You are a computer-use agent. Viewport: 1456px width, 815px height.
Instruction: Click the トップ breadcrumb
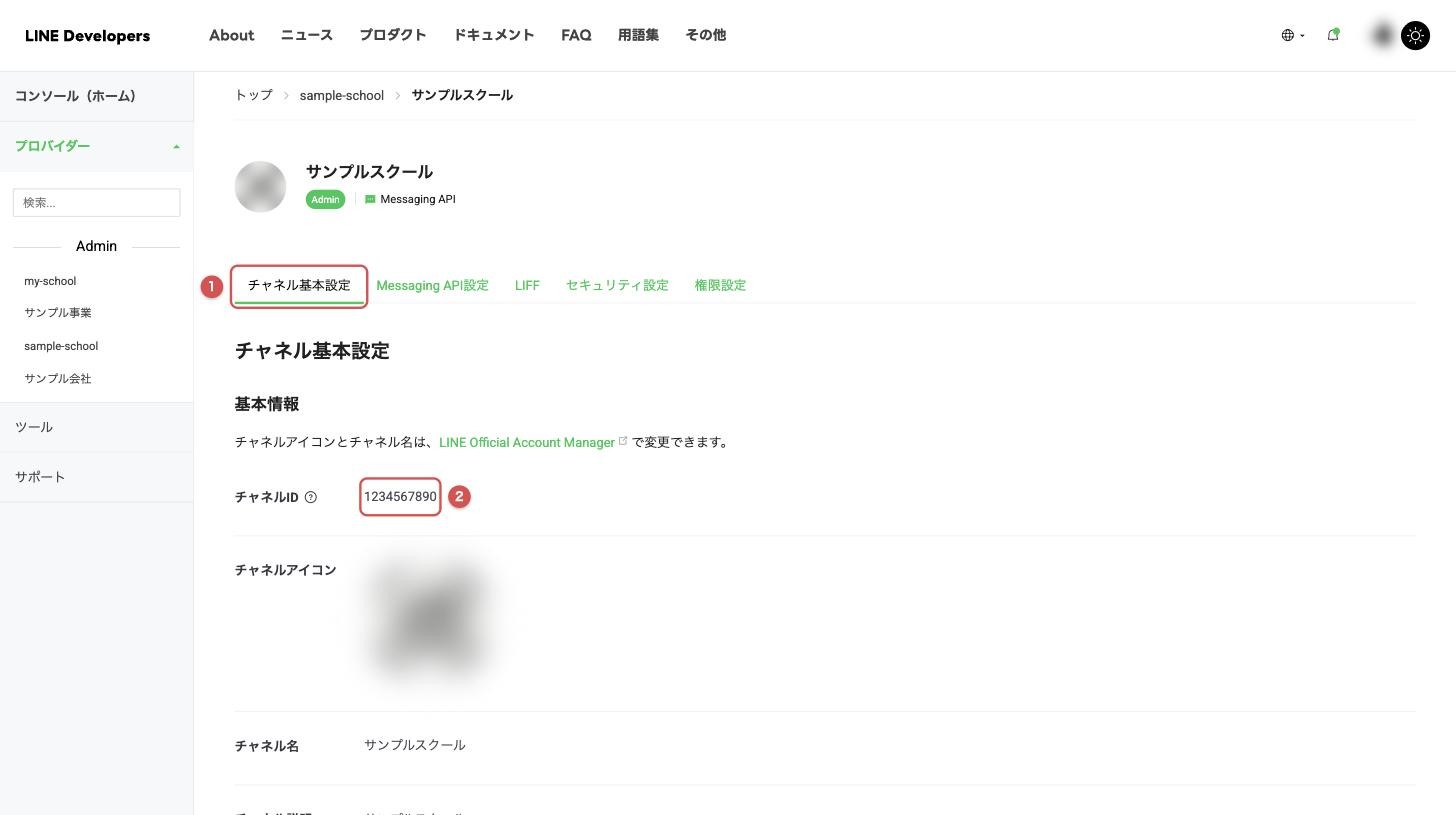[253, 95]
